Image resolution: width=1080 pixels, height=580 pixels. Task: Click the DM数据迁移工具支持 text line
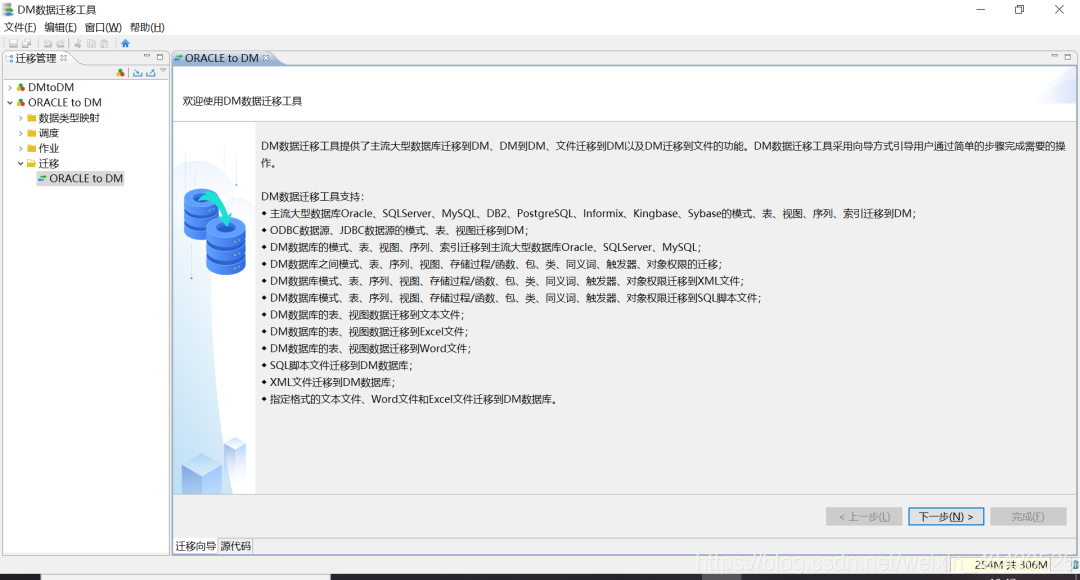[x=312, y=196]
